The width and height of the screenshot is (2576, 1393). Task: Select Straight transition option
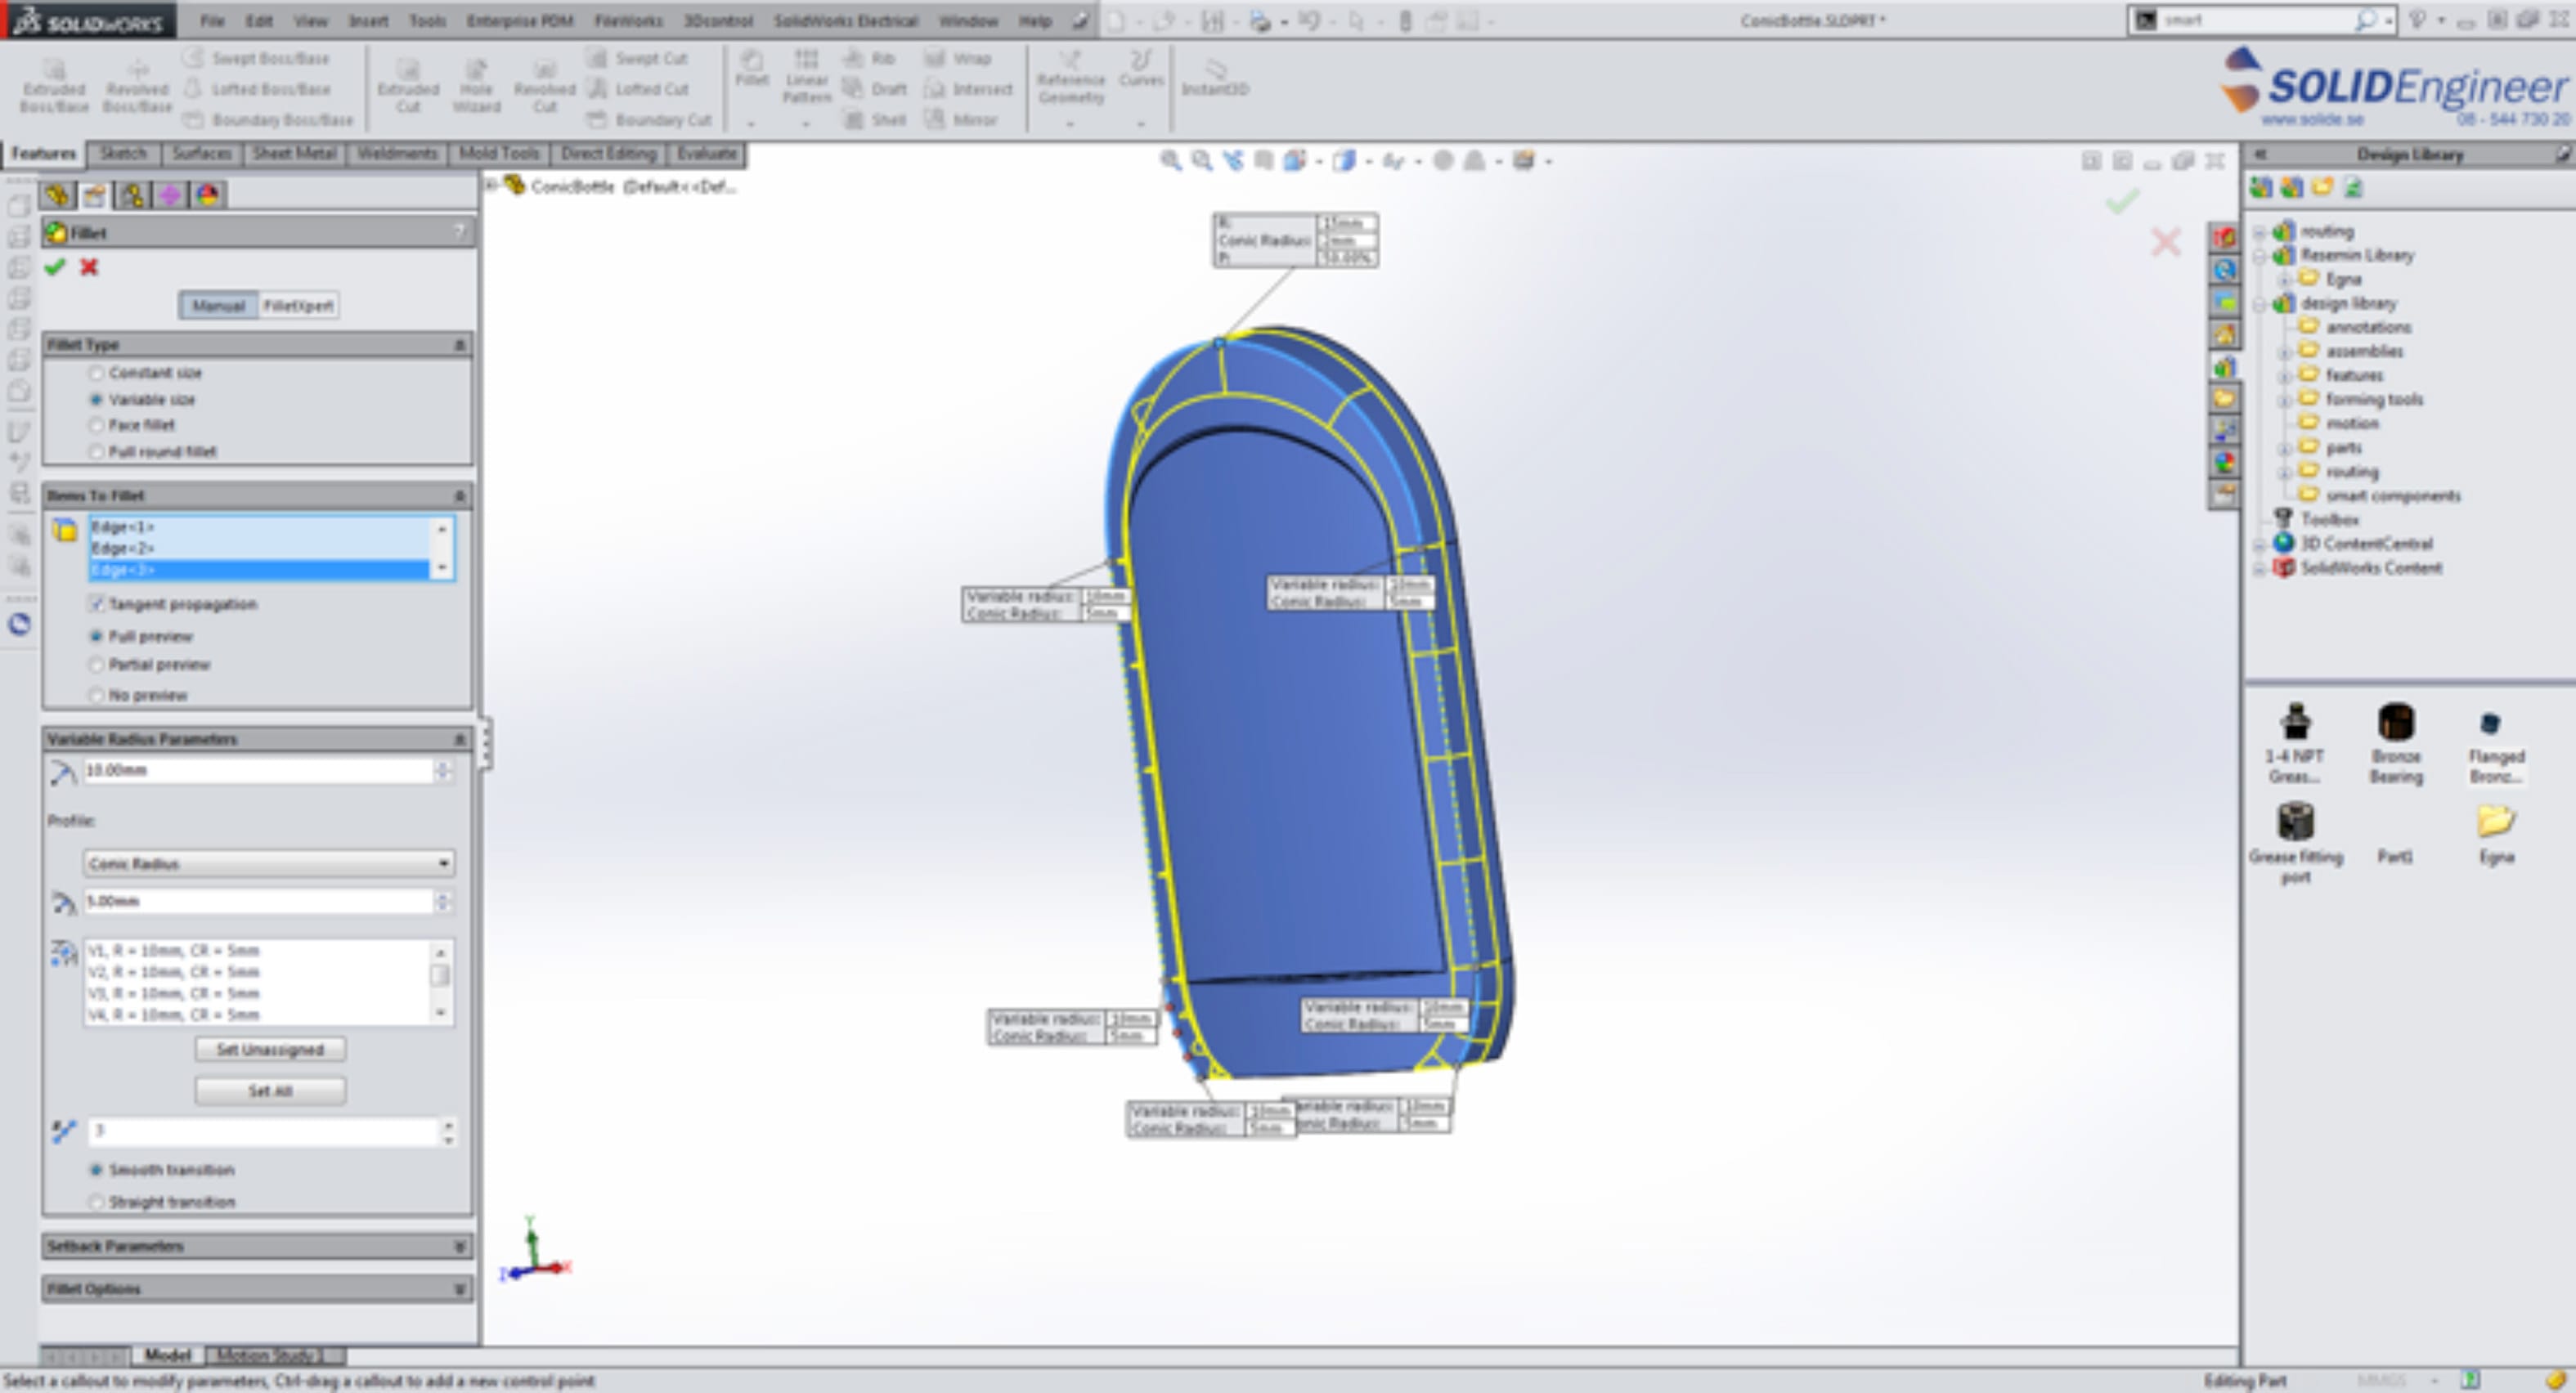point(97,1202)
